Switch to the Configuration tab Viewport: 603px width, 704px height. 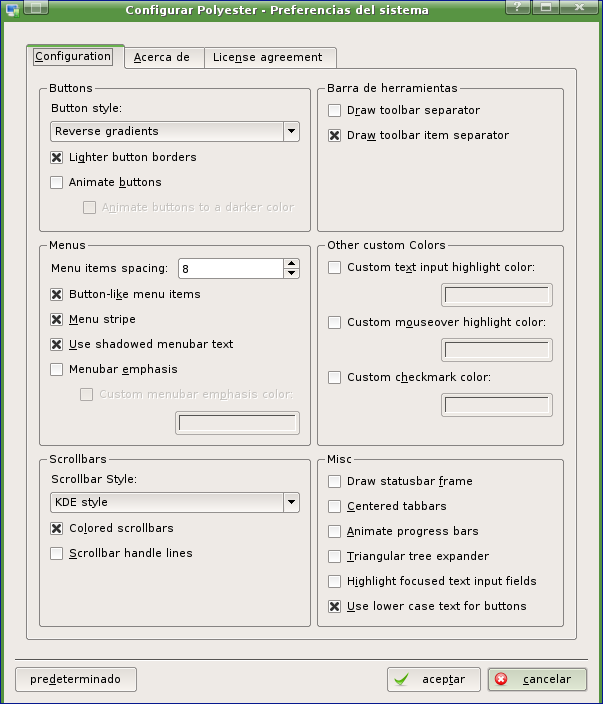[x=73, y=57]
